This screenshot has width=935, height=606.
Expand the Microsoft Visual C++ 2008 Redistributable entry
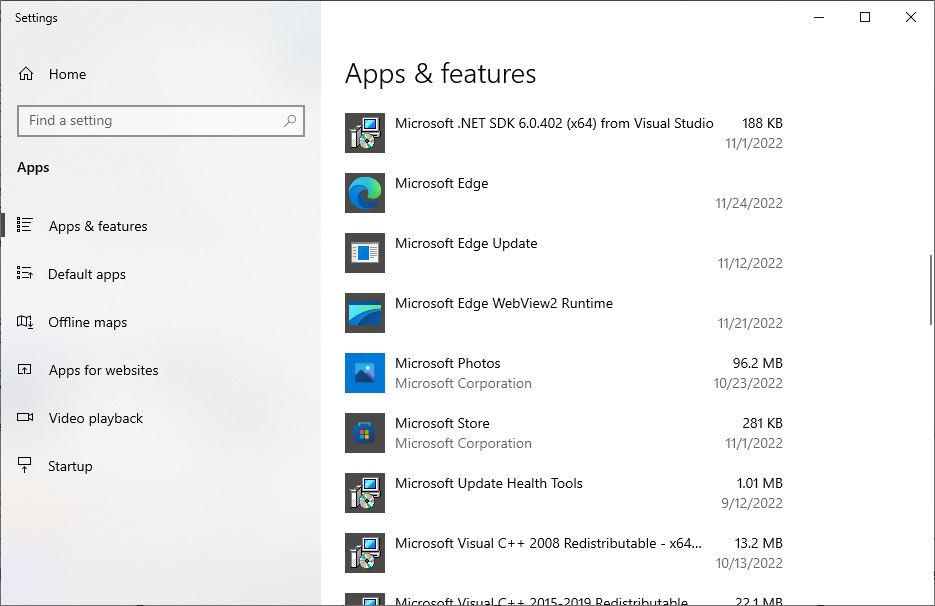[x=564, y=553]
